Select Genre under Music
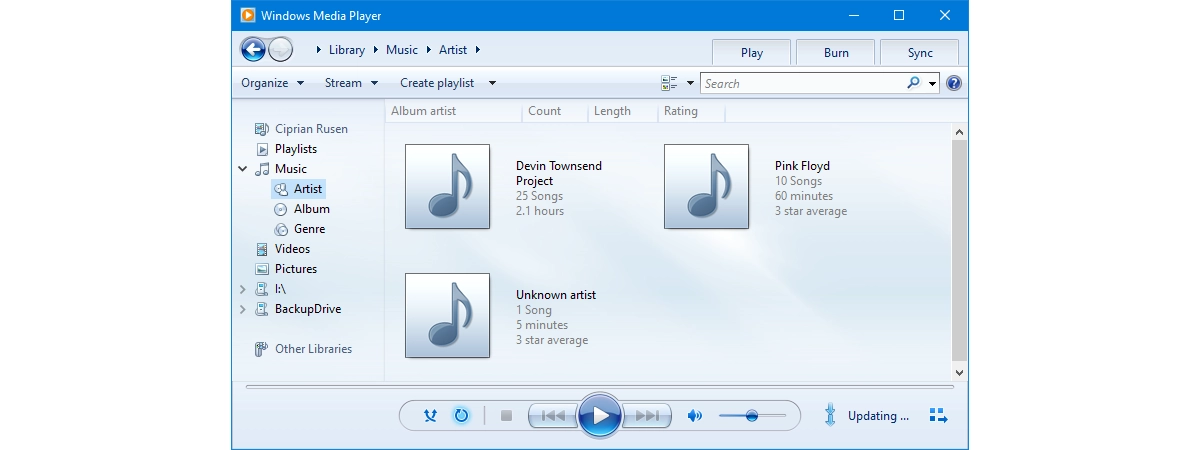This screenshot has width=1200, height=450. point(300,229)
